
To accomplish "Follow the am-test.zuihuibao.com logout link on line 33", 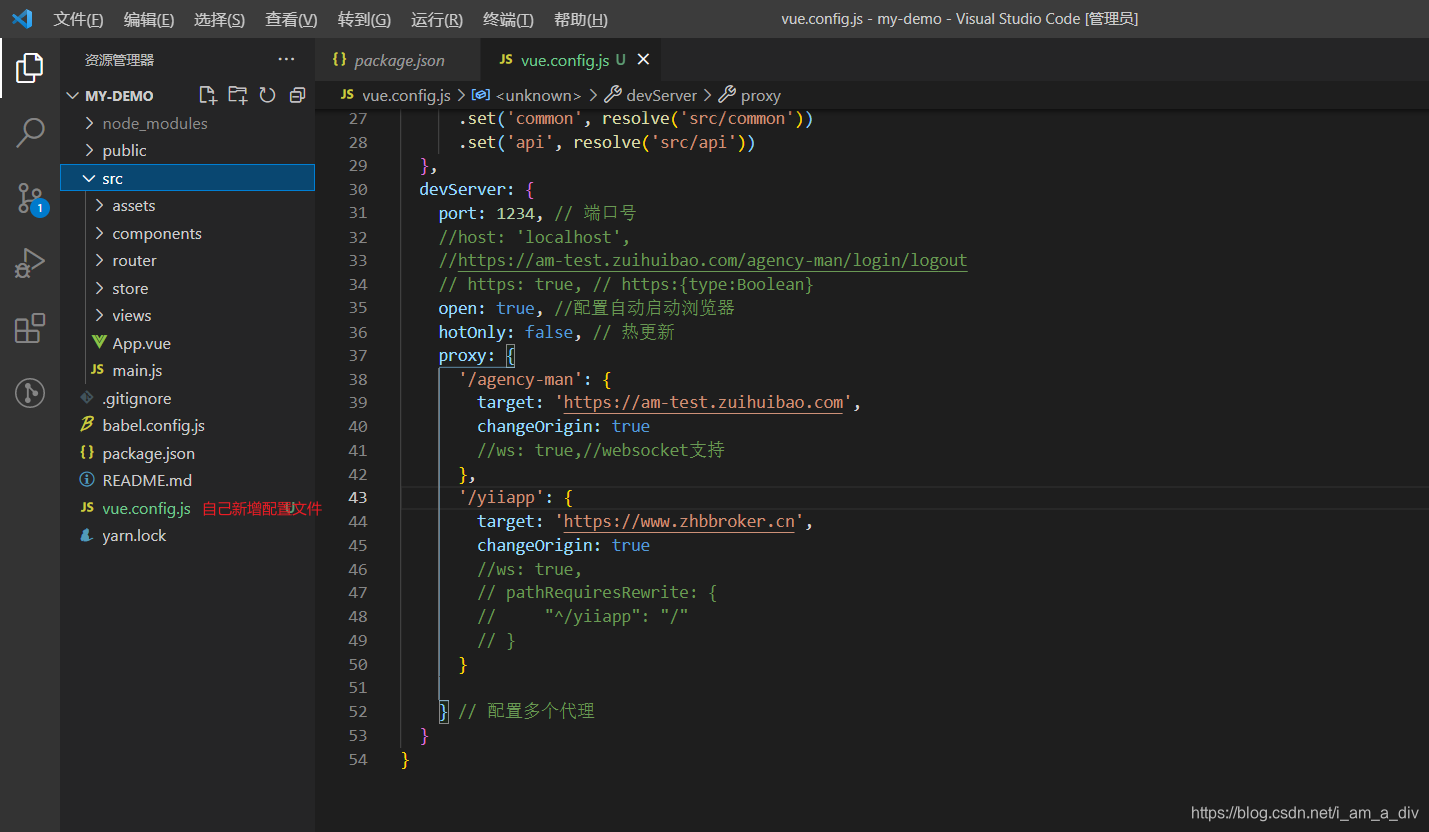I will (x=713, y=261).
